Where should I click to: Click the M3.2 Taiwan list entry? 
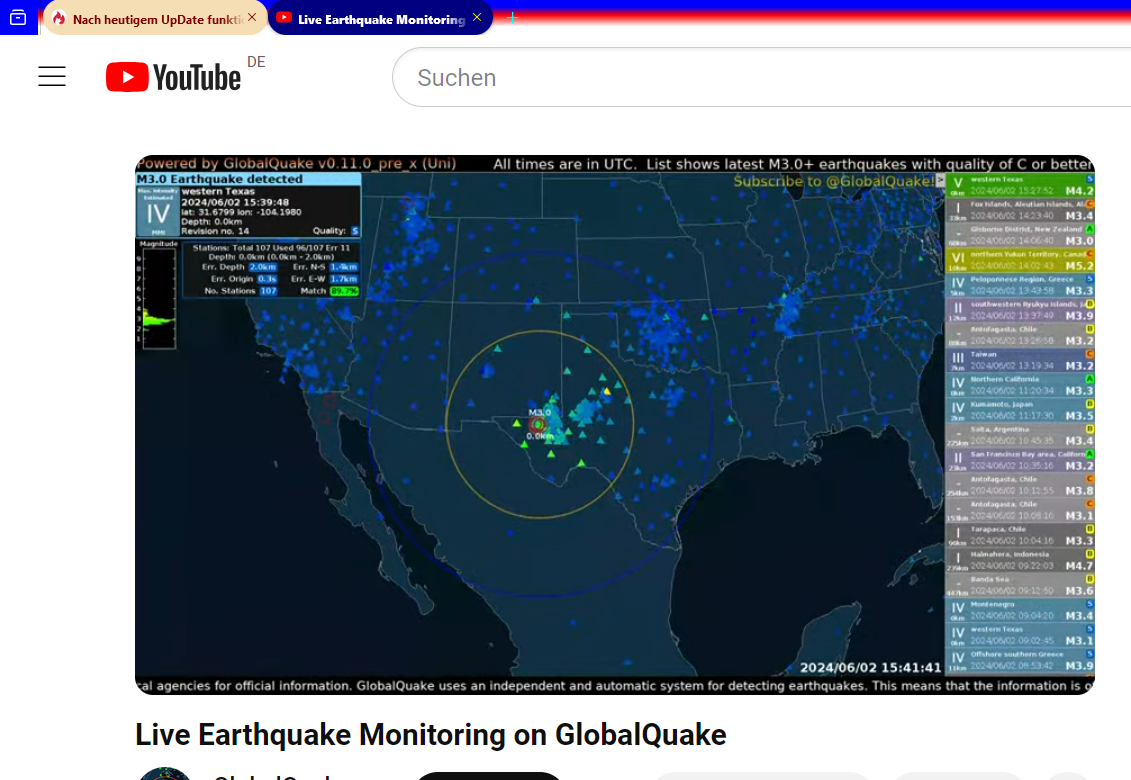pyautogui.click(x=1020, y=361)
